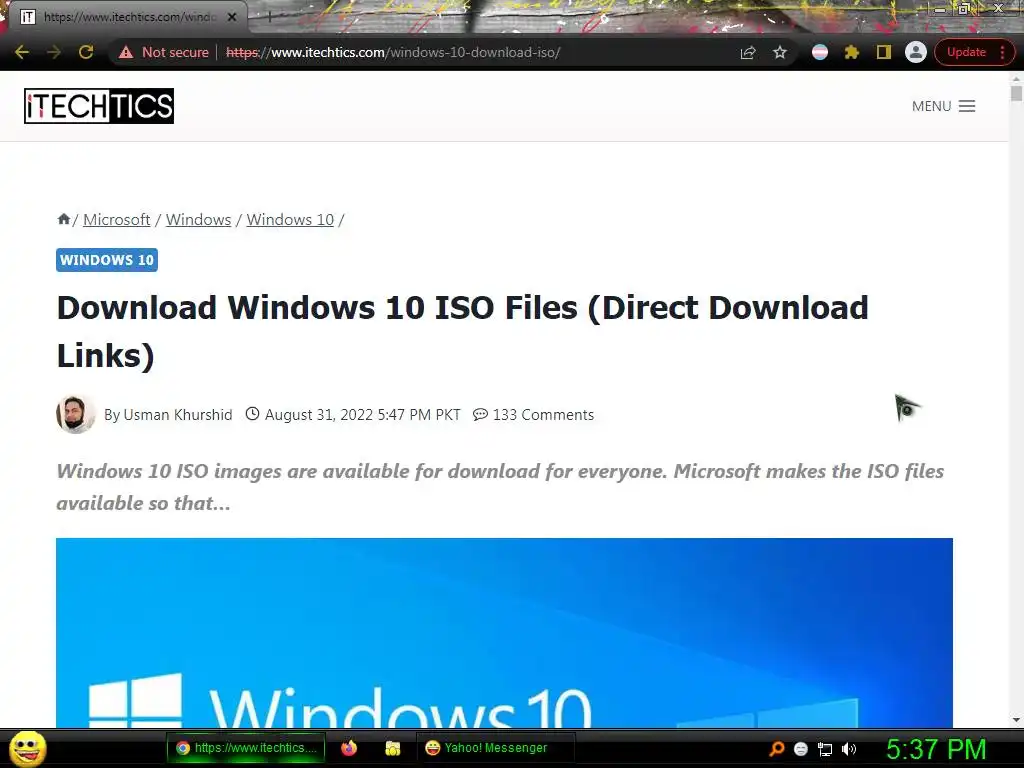Open the MENU hamburger button
Screen dimensions: 1024x768
[944, 106]
